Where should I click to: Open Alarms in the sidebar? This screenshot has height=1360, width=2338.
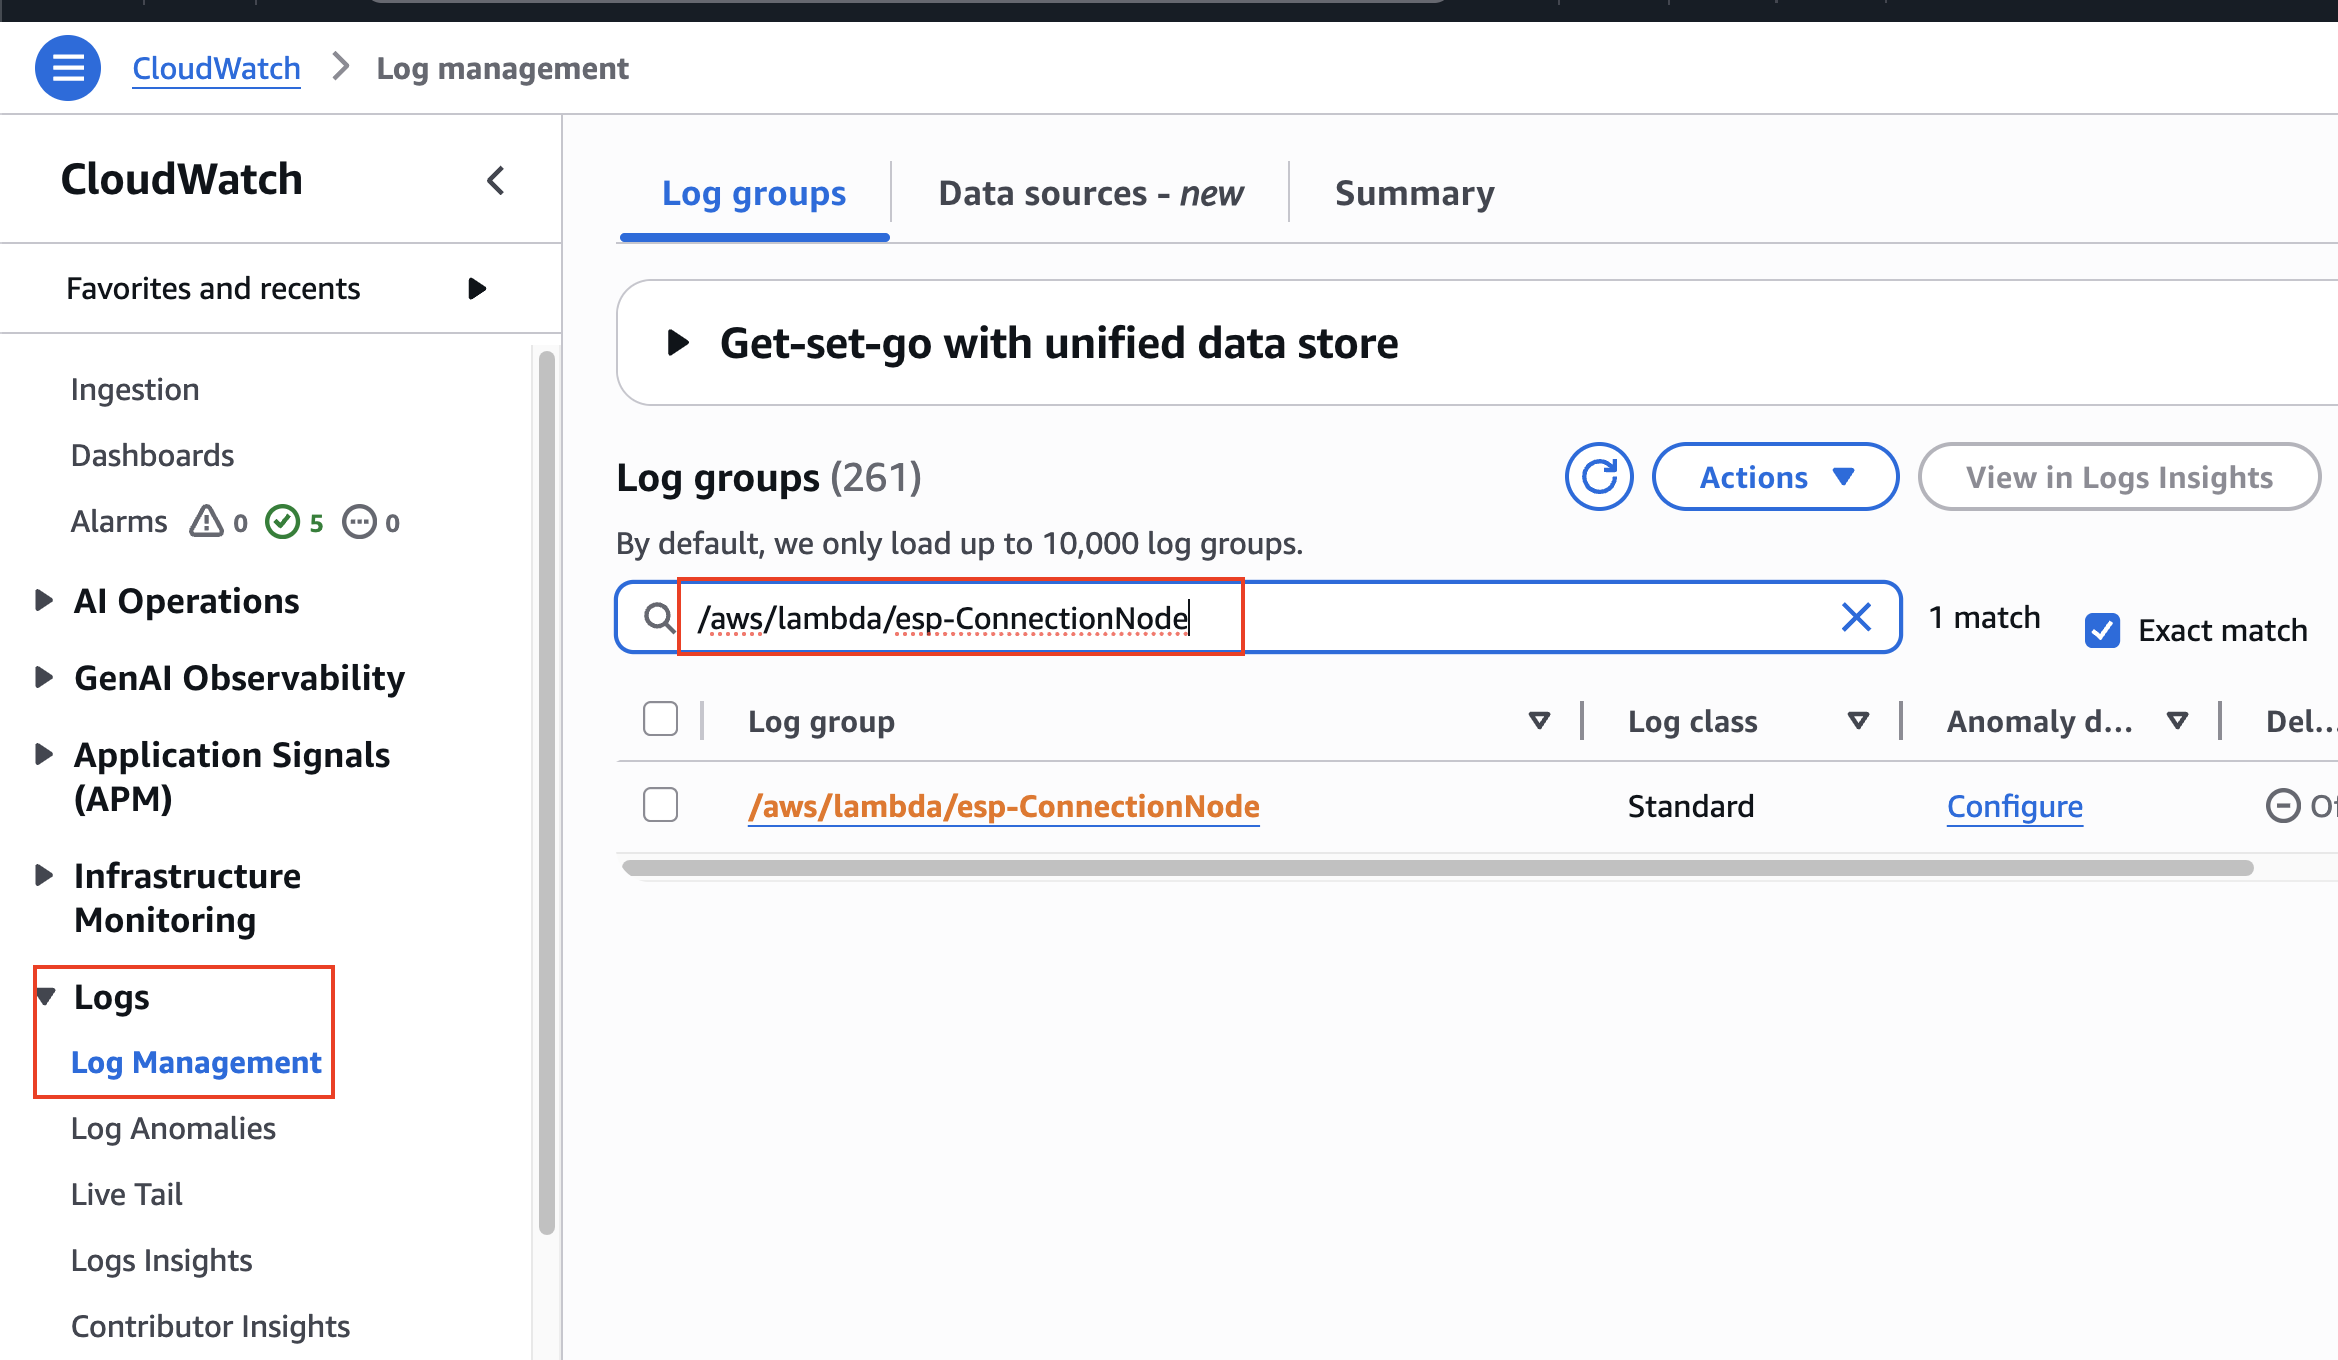pyautogui.click(x=119, y=521)
